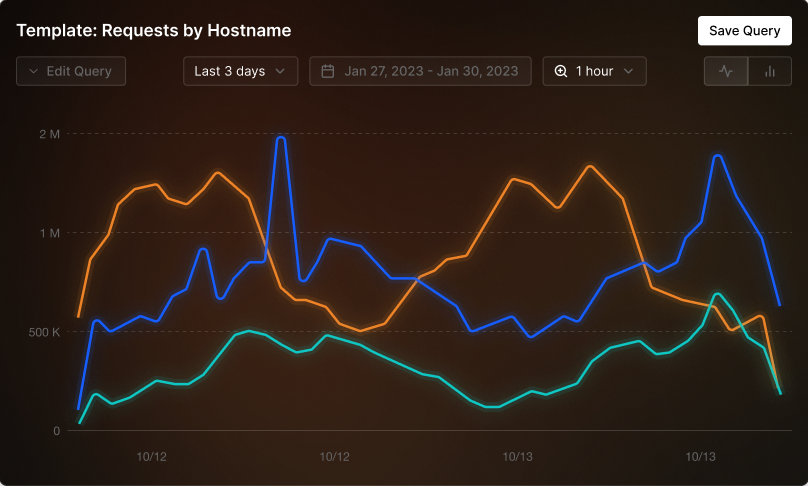Select the Jan 27 - Jan 30, 2023 date field
808x486 pixels.
(x=420, y=71)
